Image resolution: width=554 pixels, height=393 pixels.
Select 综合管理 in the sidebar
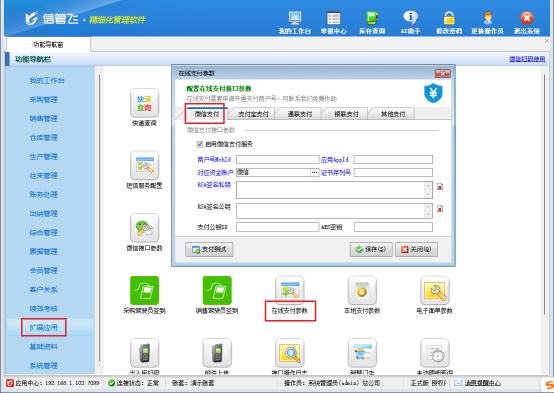[x=43, y=233]
